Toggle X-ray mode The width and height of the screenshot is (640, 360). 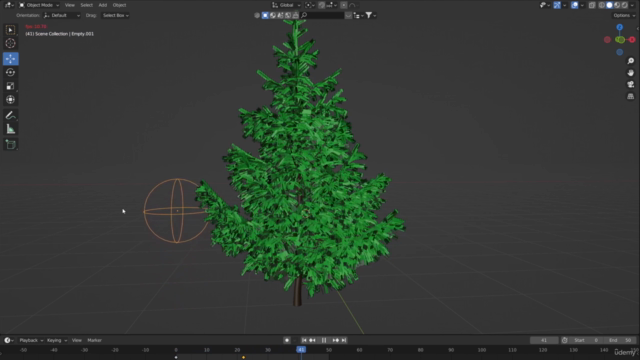tap(592, 5)
